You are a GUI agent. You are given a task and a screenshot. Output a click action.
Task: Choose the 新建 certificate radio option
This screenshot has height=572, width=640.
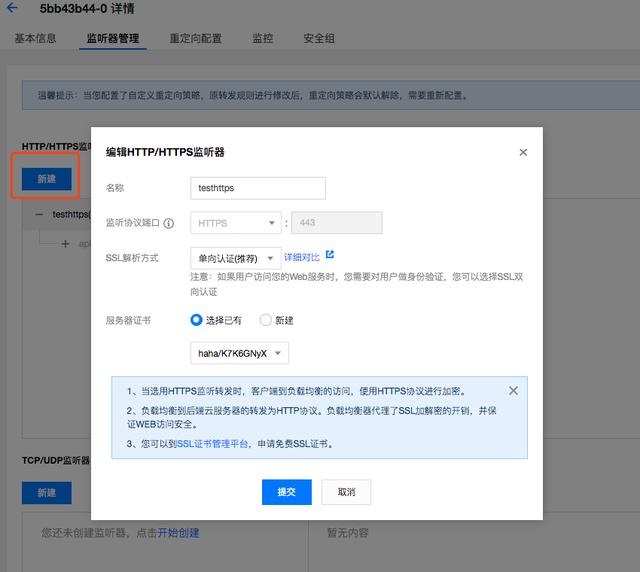[x=265, y=321]
